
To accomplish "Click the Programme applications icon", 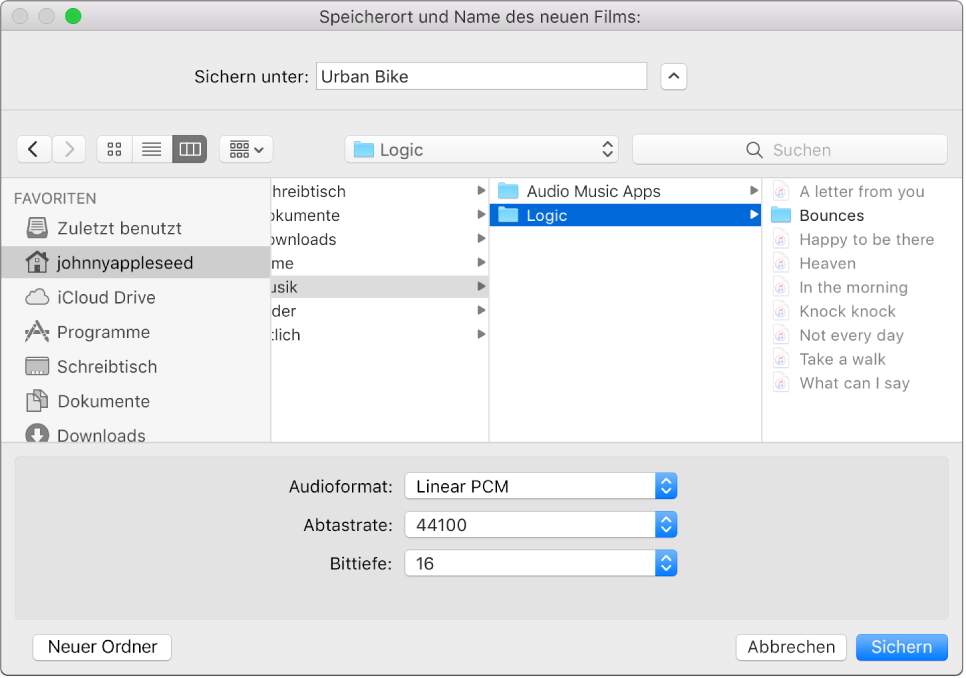I will click(37, 332).
